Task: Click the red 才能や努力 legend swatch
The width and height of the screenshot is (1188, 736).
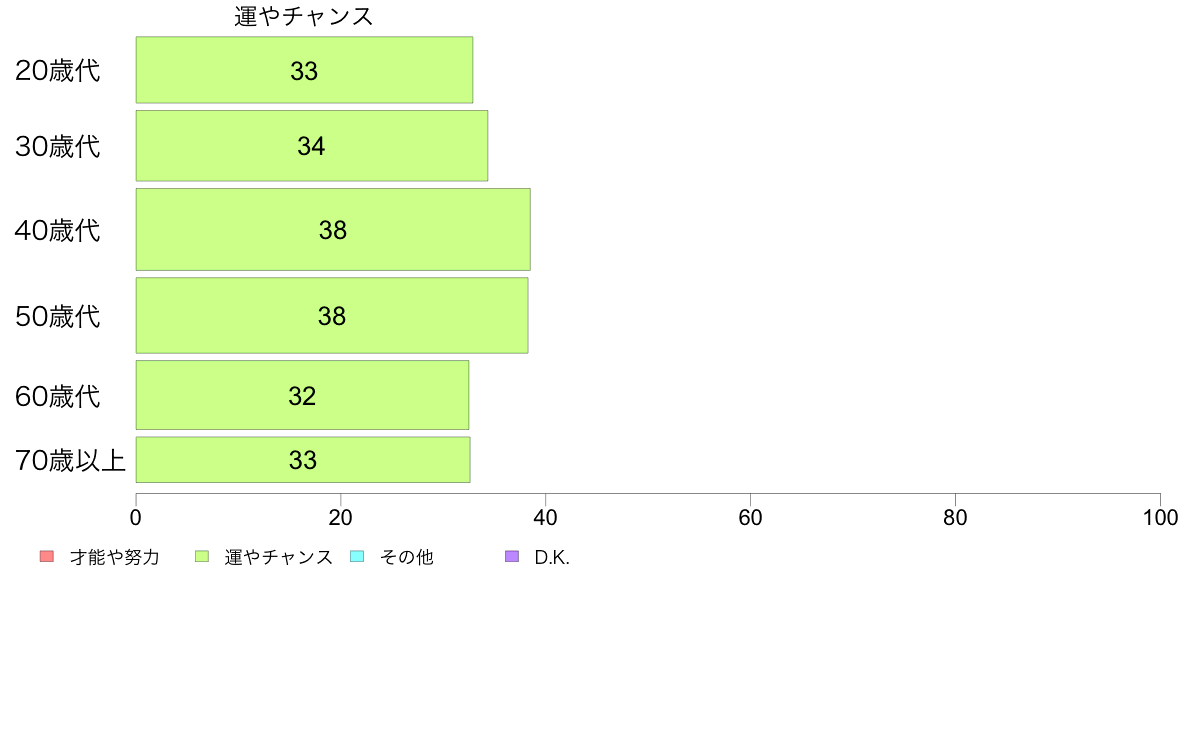Action: coord(47,556)
